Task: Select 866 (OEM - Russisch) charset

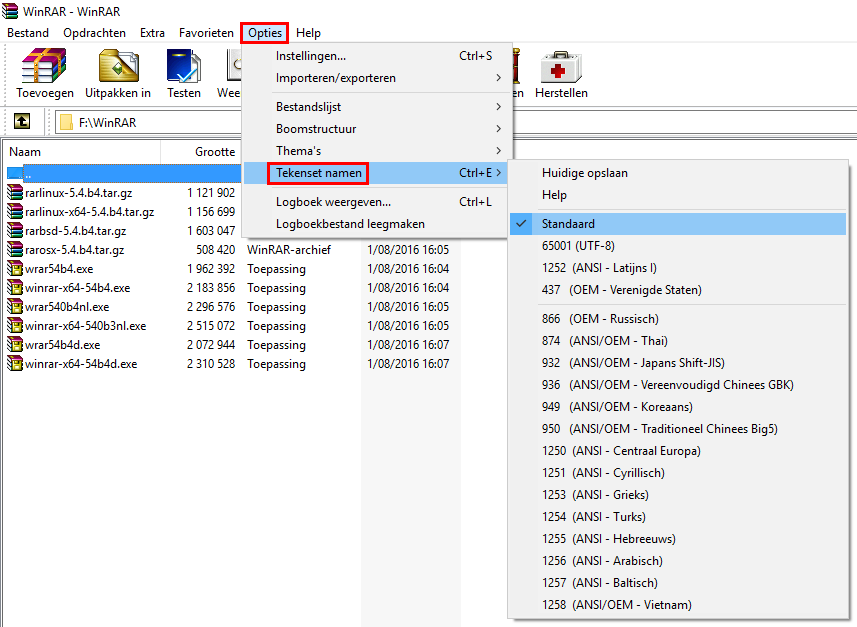Action: [678, 319]
